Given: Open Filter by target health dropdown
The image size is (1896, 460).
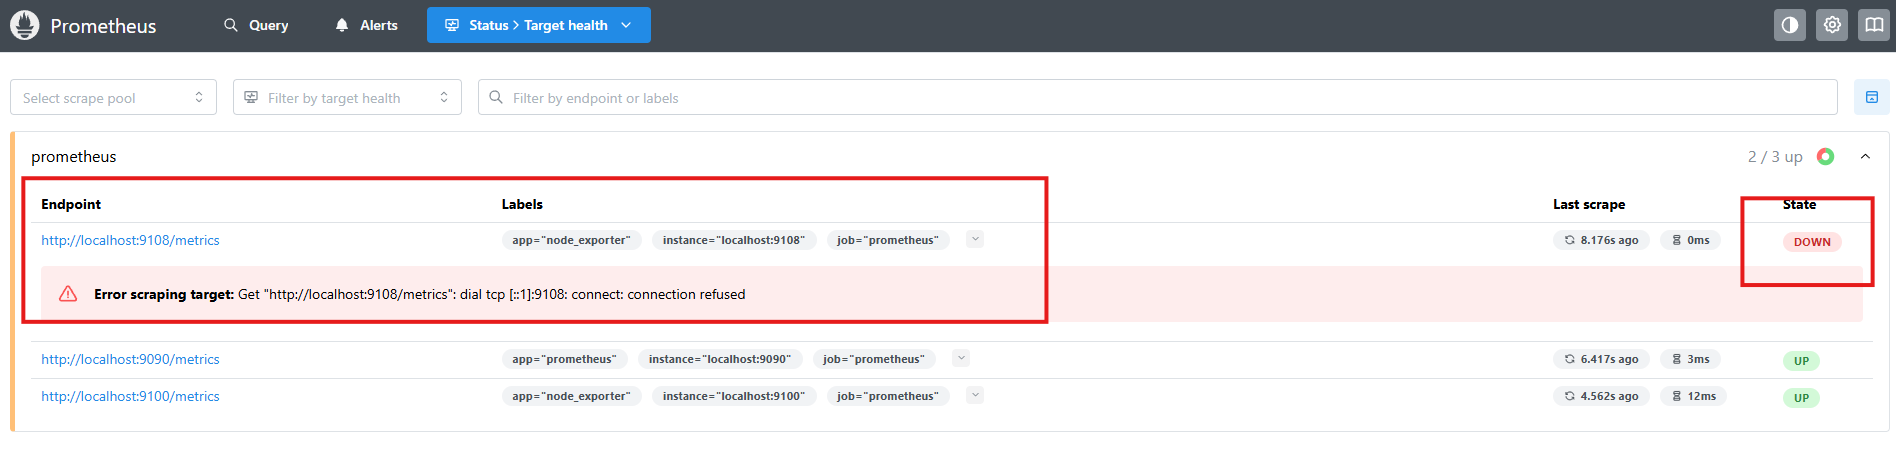Looking at the screenshot, I should click(347, 97).
